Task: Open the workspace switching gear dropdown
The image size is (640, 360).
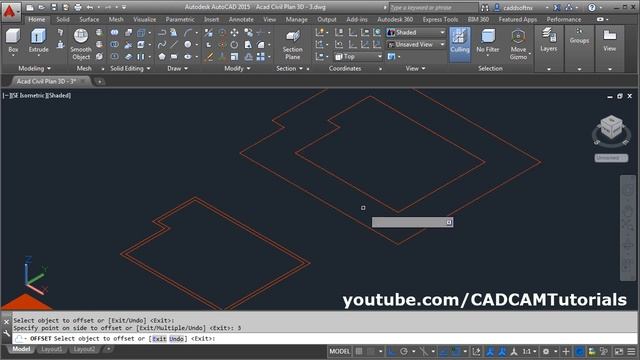Action: pos(549,351)
